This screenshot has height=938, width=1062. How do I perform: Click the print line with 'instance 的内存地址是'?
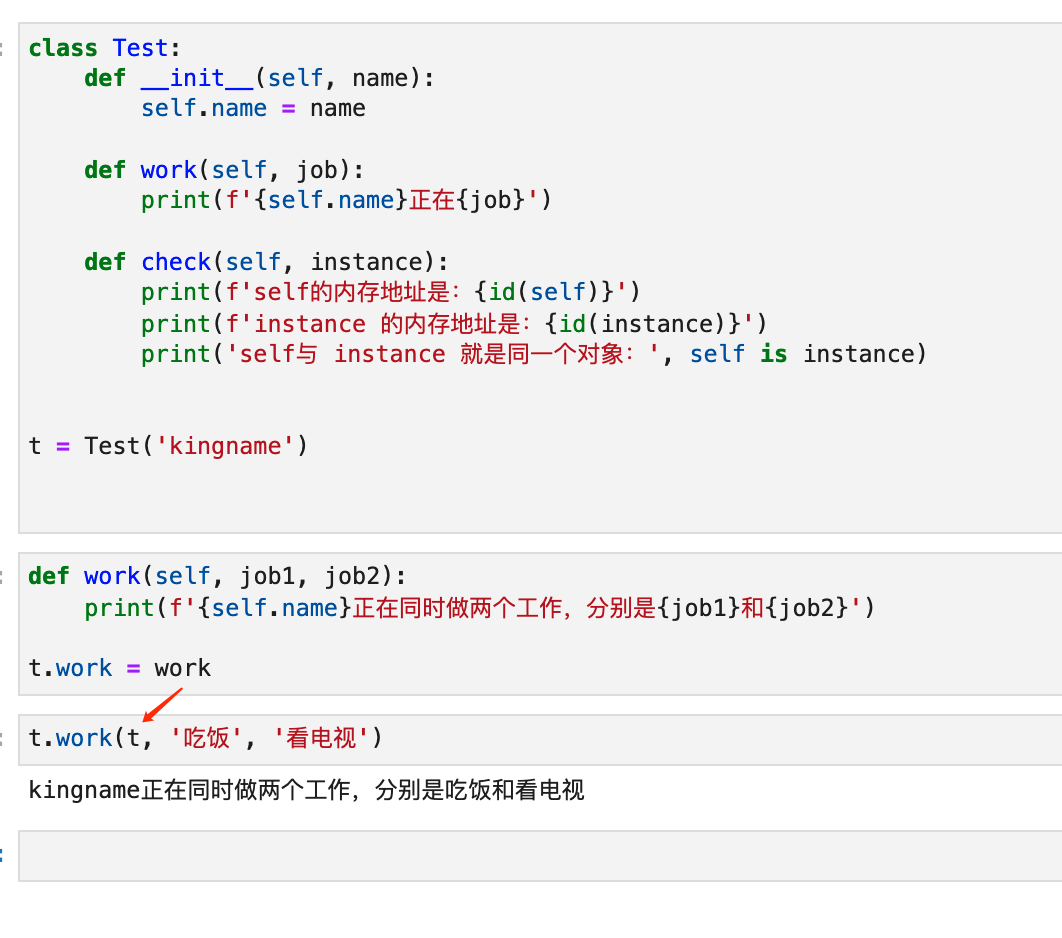(x=453, y=324)
